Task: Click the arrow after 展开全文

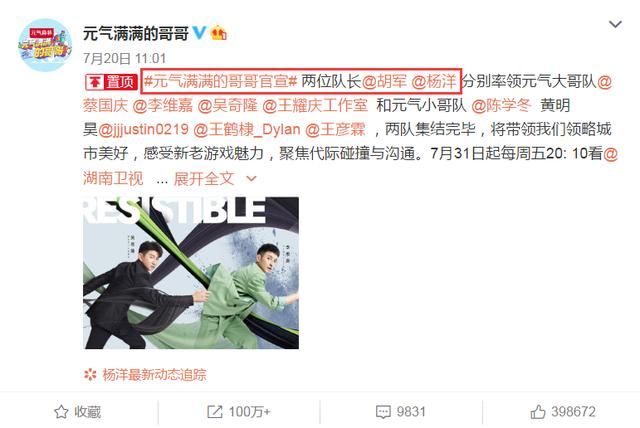Action: tap(252, 178)
